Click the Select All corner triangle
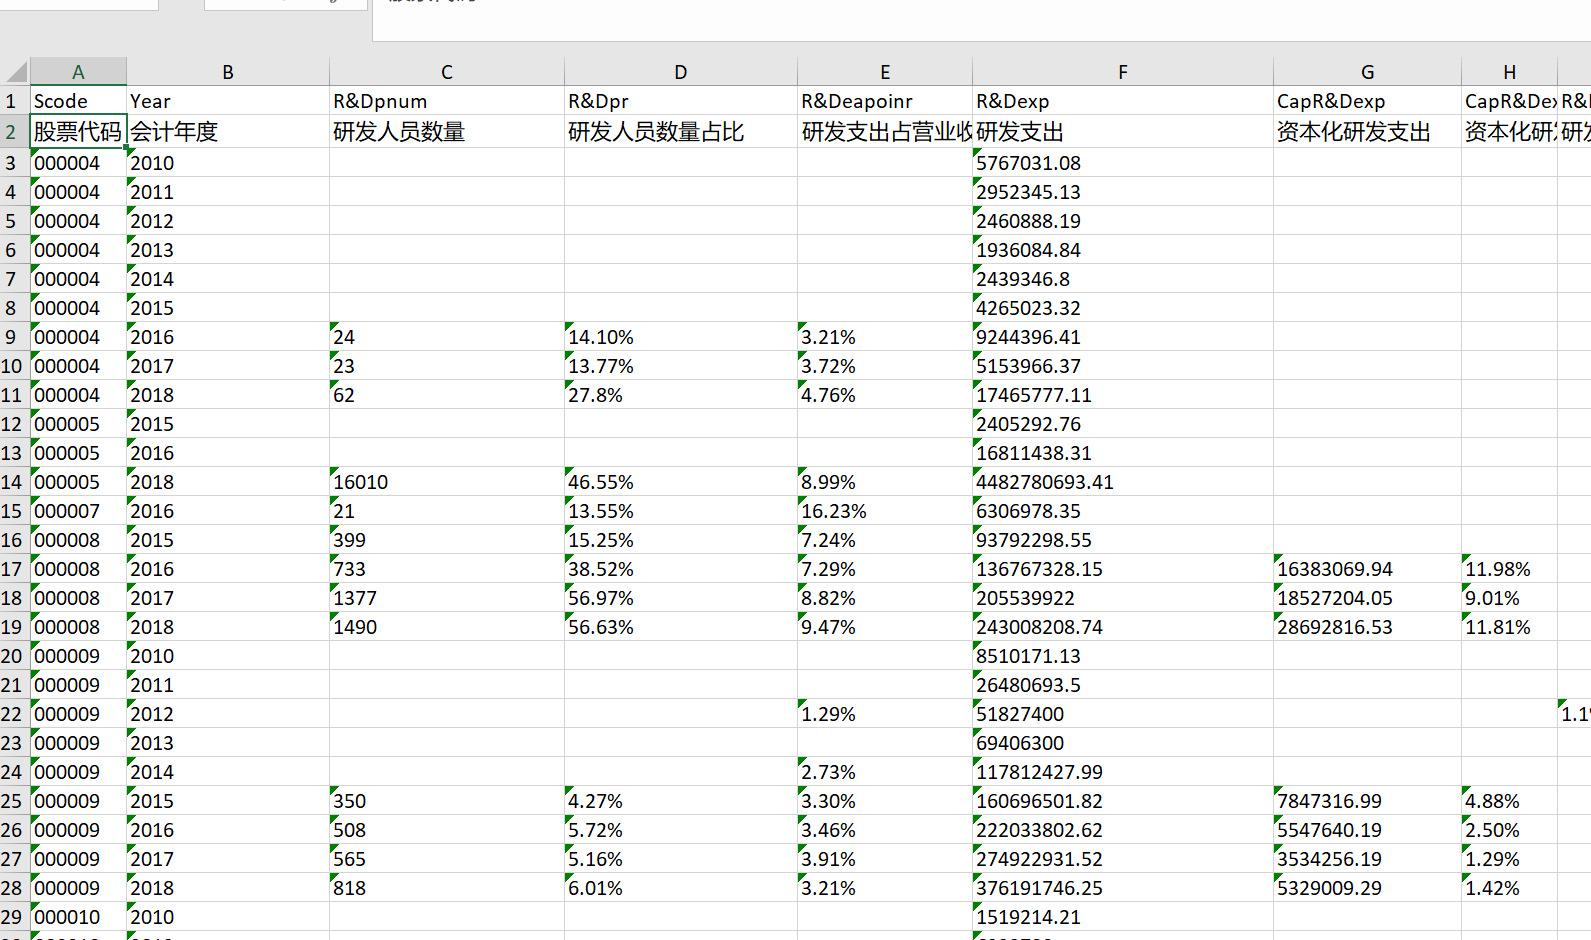This screenshot has width=1591, height=940. point(16,72)
